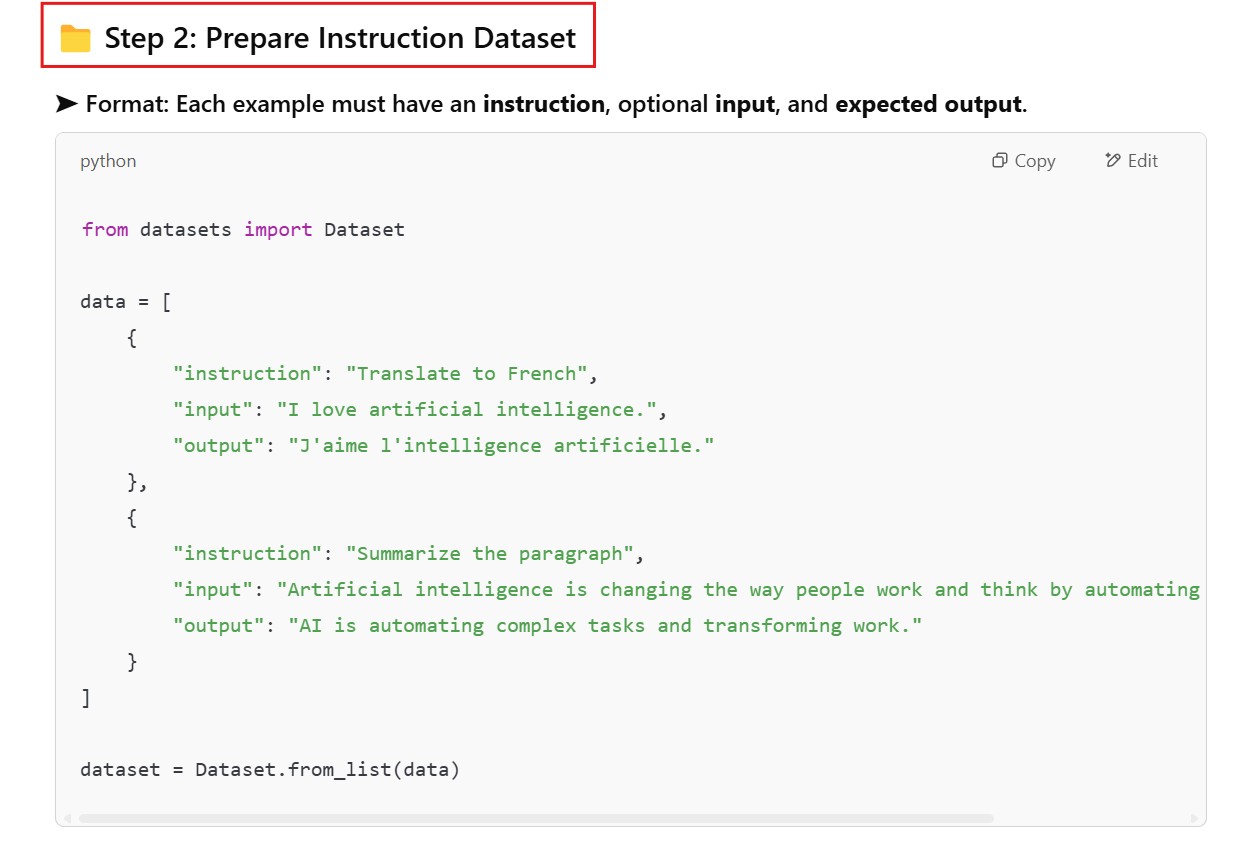The image size is (1257, 855).
Task: Click the black arrow bullet before Format
Action: tap(66, 104)
